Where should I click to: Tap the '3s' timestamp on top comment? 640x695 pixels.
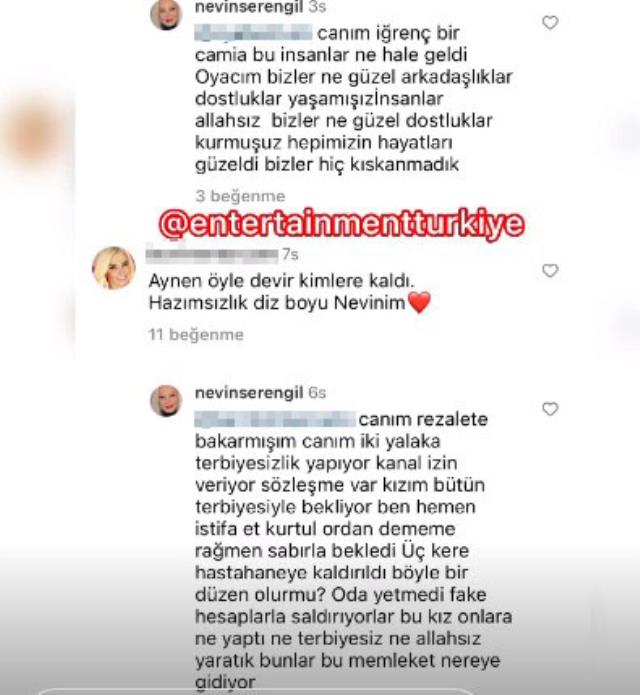pos(317,7)
